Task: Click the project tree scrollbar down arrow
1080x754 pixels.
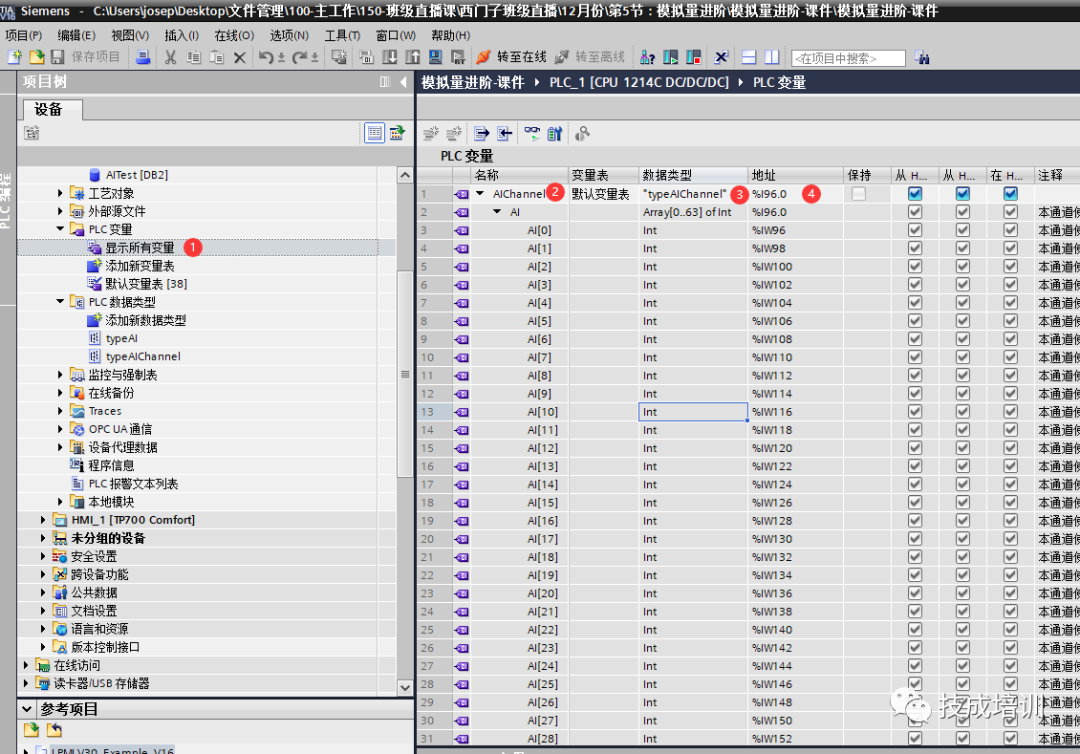Action: click(405, 687)
